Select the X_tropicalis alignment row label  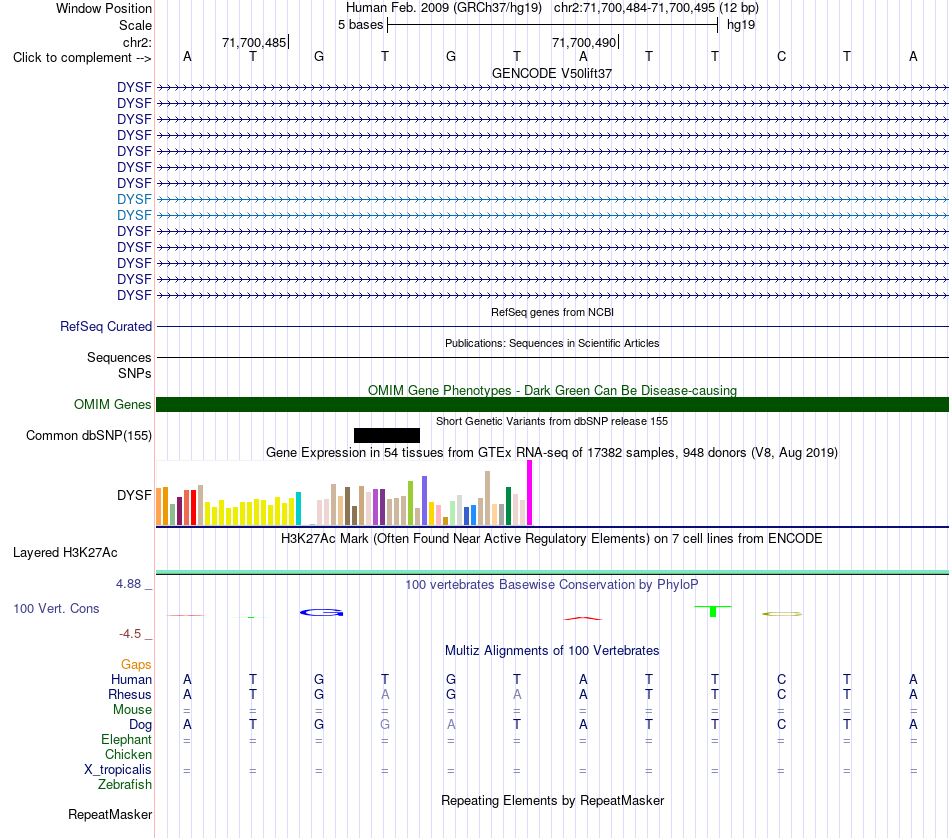coord(118,770)
